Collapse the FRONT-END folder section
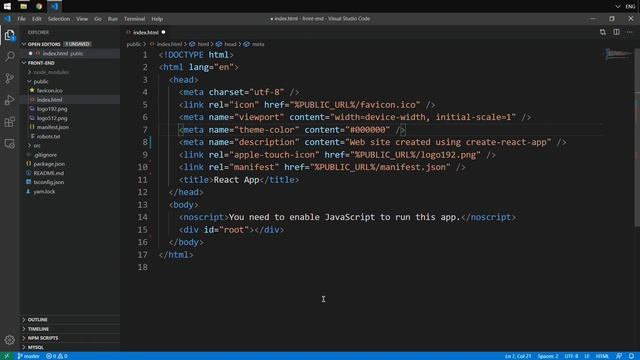Image resolution: width=640 pixels, height=360 pixels. pyautogui.click(x=41, y=63)
